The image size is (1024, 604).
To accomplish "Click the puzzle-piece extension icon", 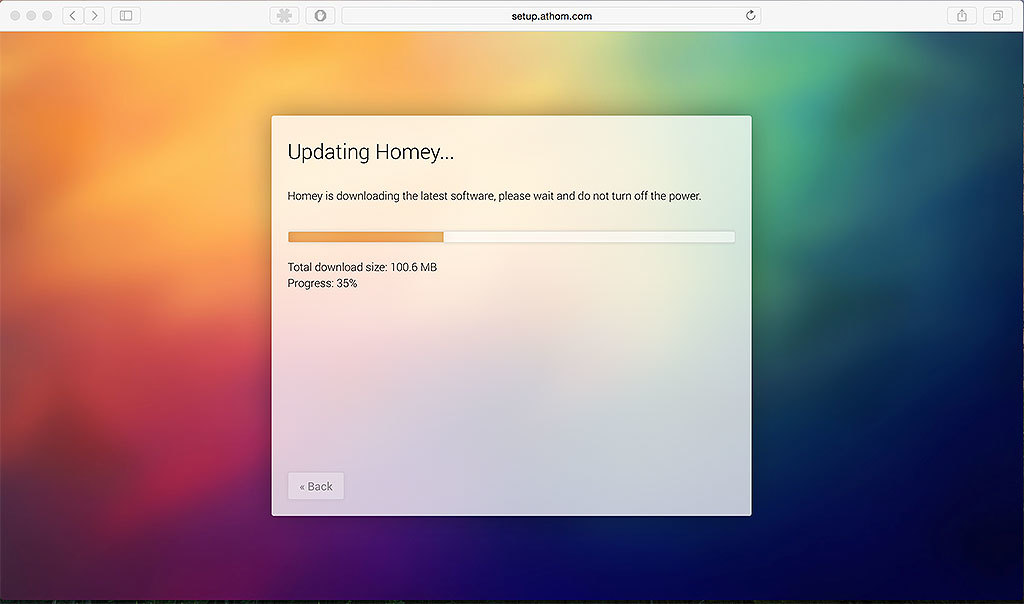I will click(284, 16).
